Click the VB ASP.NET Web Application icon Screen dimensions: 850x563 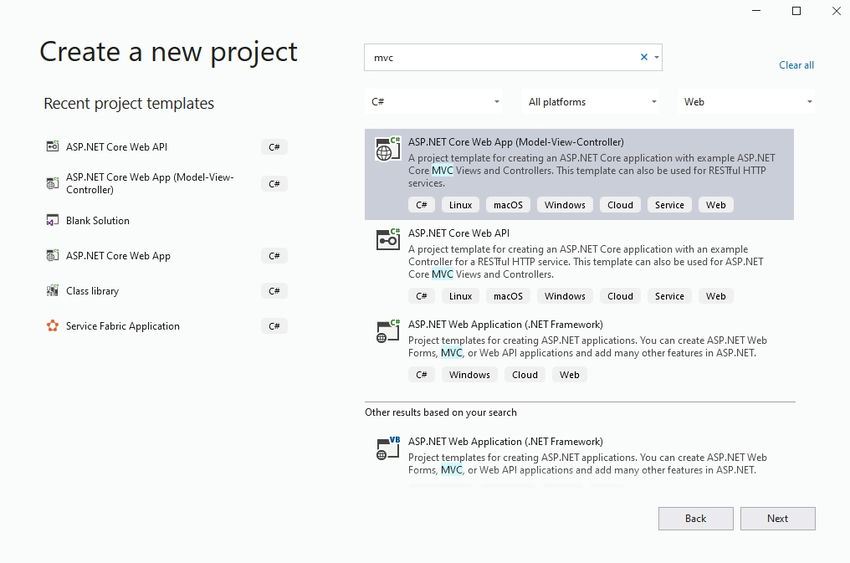(388, 448)
